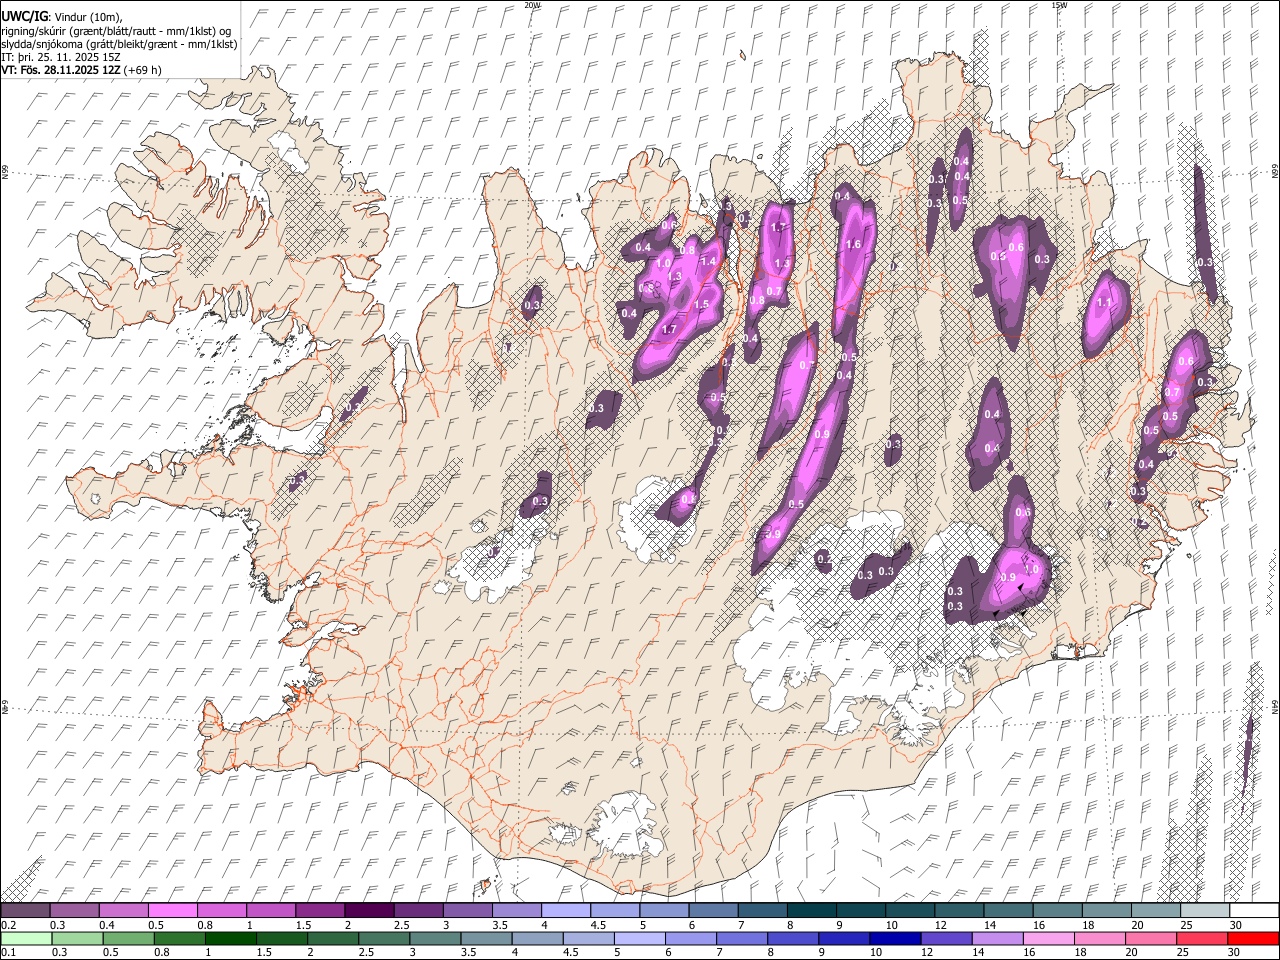
Task: Click the 'VT: Fös. 28.11.2025 12Z (+69 h)' line
Action: click(x=81, y=70)
